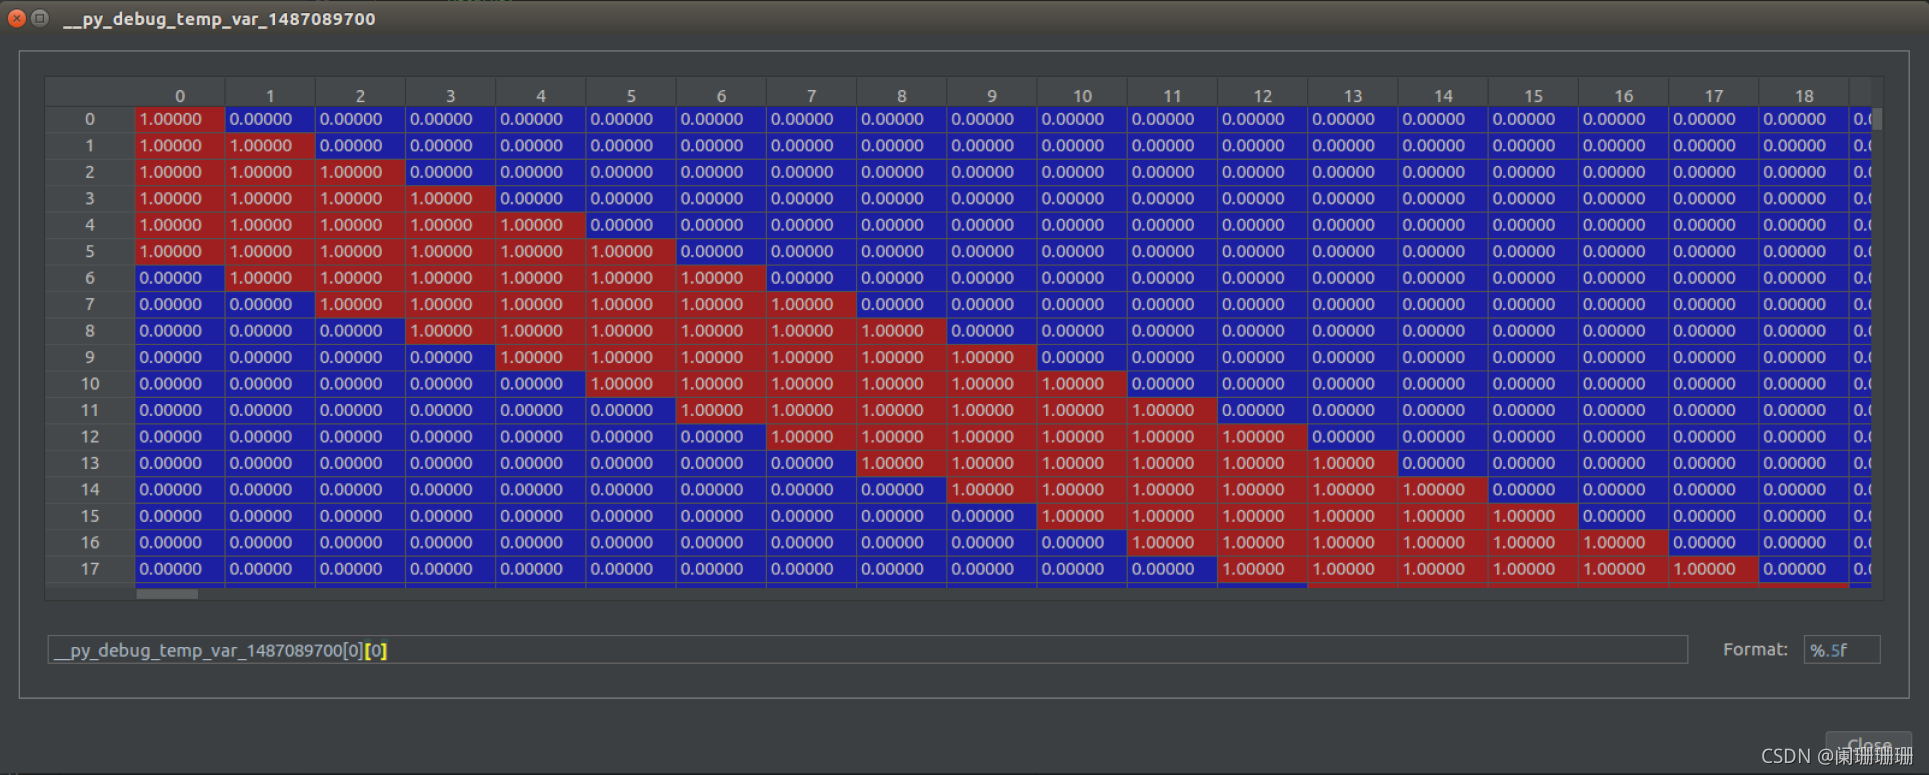This screenshot has height=775, width=1929.
Task: Click cell row 14, column 9 showing 1.00000
Action: [x=992, y=490]
